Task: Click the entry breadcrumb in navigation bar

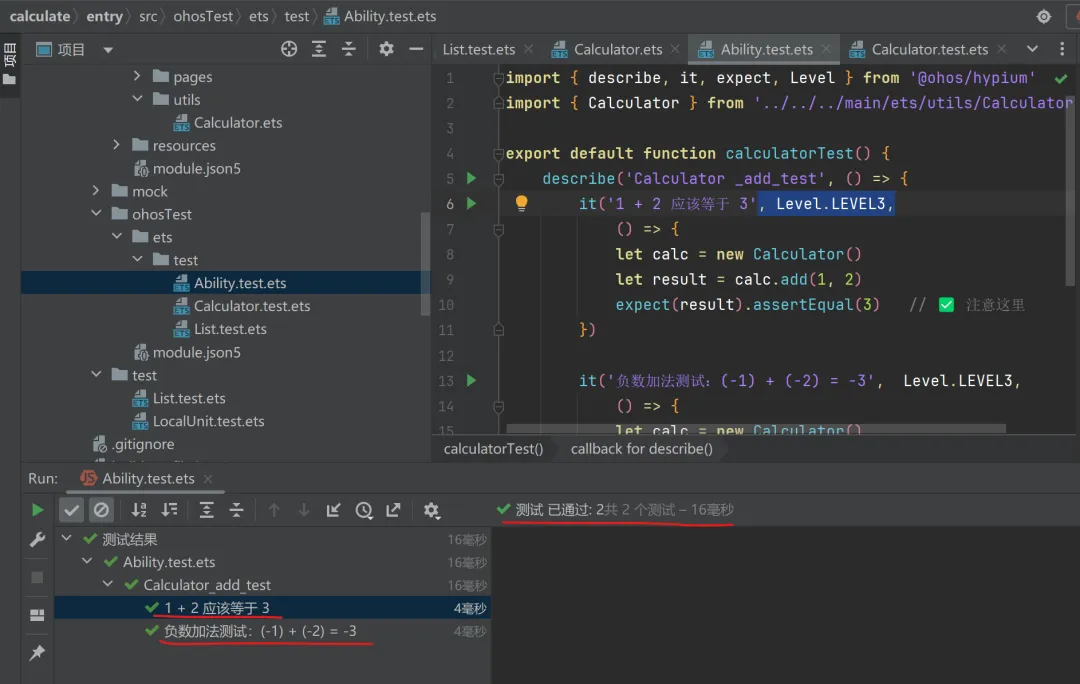Action: pos(104,16)
